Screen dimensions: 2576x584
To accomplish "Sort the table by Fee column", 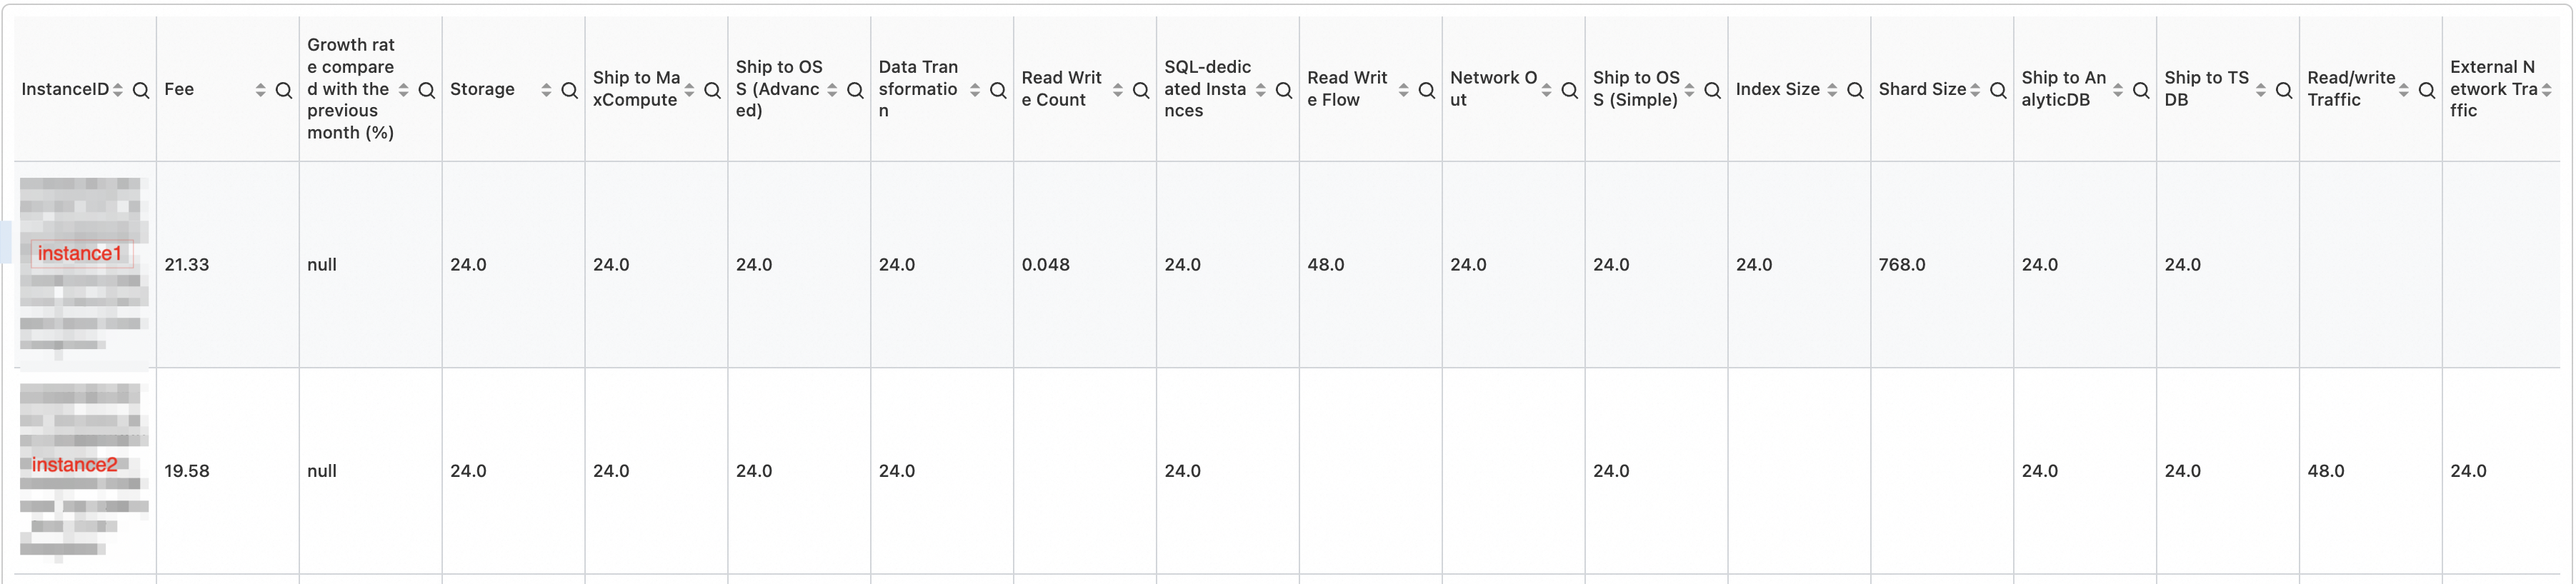I will tap(260, 90).
